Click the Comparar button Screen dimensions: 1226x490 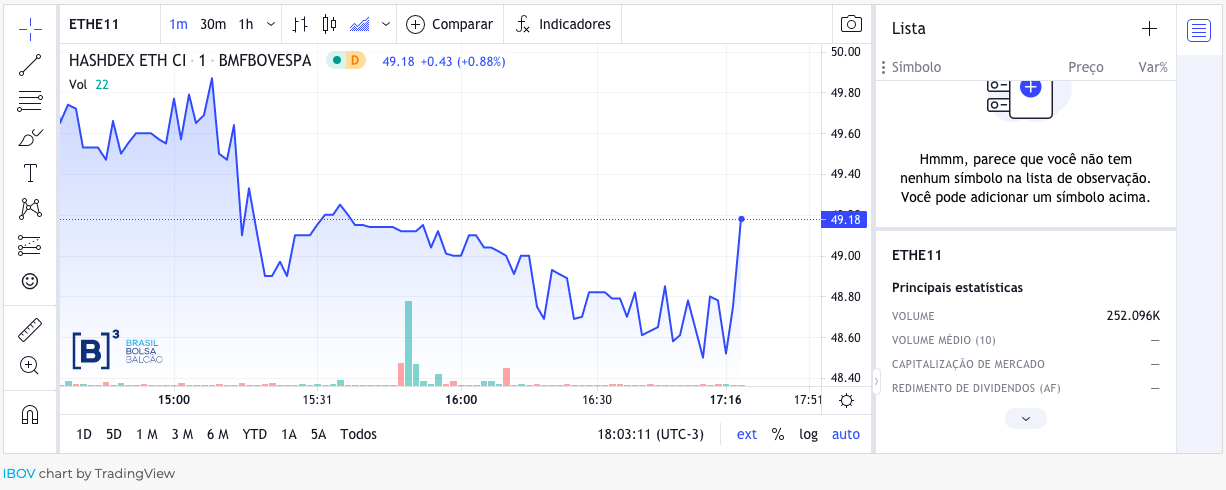pyautogui.click(x=450, y=24)
